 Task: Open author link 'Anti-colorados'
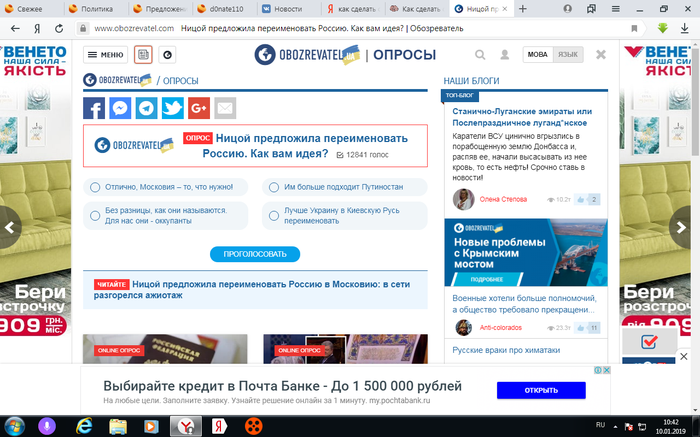tap(500, 328)
